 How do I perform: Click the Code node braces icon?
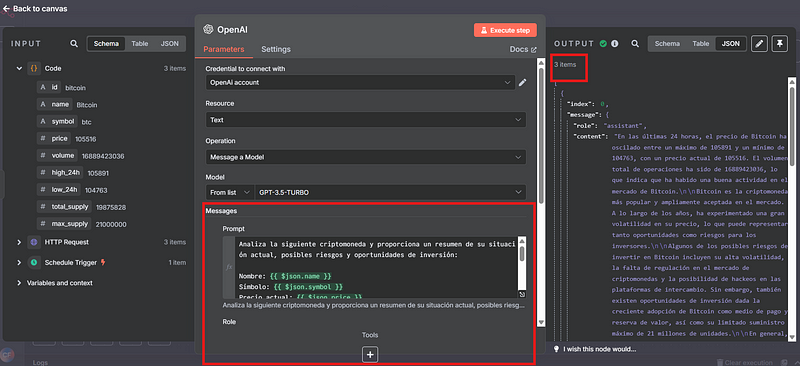[x=34, y=68]
